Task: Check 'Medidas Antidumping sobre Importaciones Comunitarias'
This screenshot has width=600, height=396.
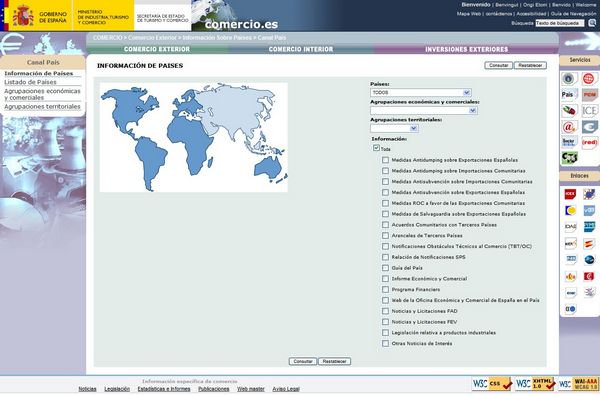Action: pyautogui.click(x=385, y=171)
